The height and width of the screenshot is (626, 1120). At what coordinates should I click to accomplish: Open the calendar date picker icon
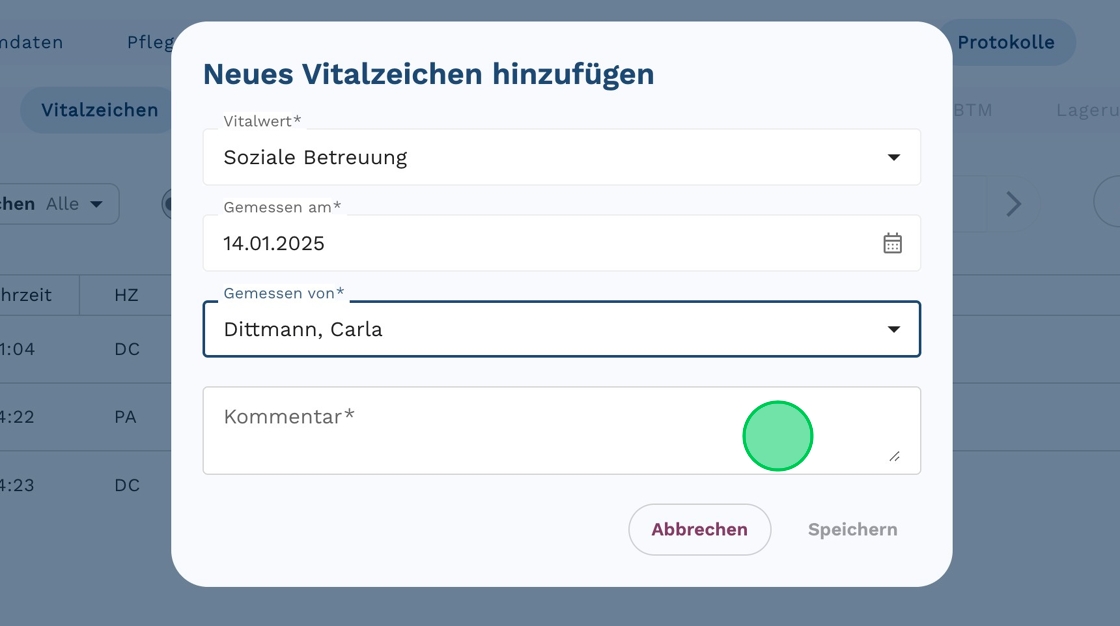point(892,243)
